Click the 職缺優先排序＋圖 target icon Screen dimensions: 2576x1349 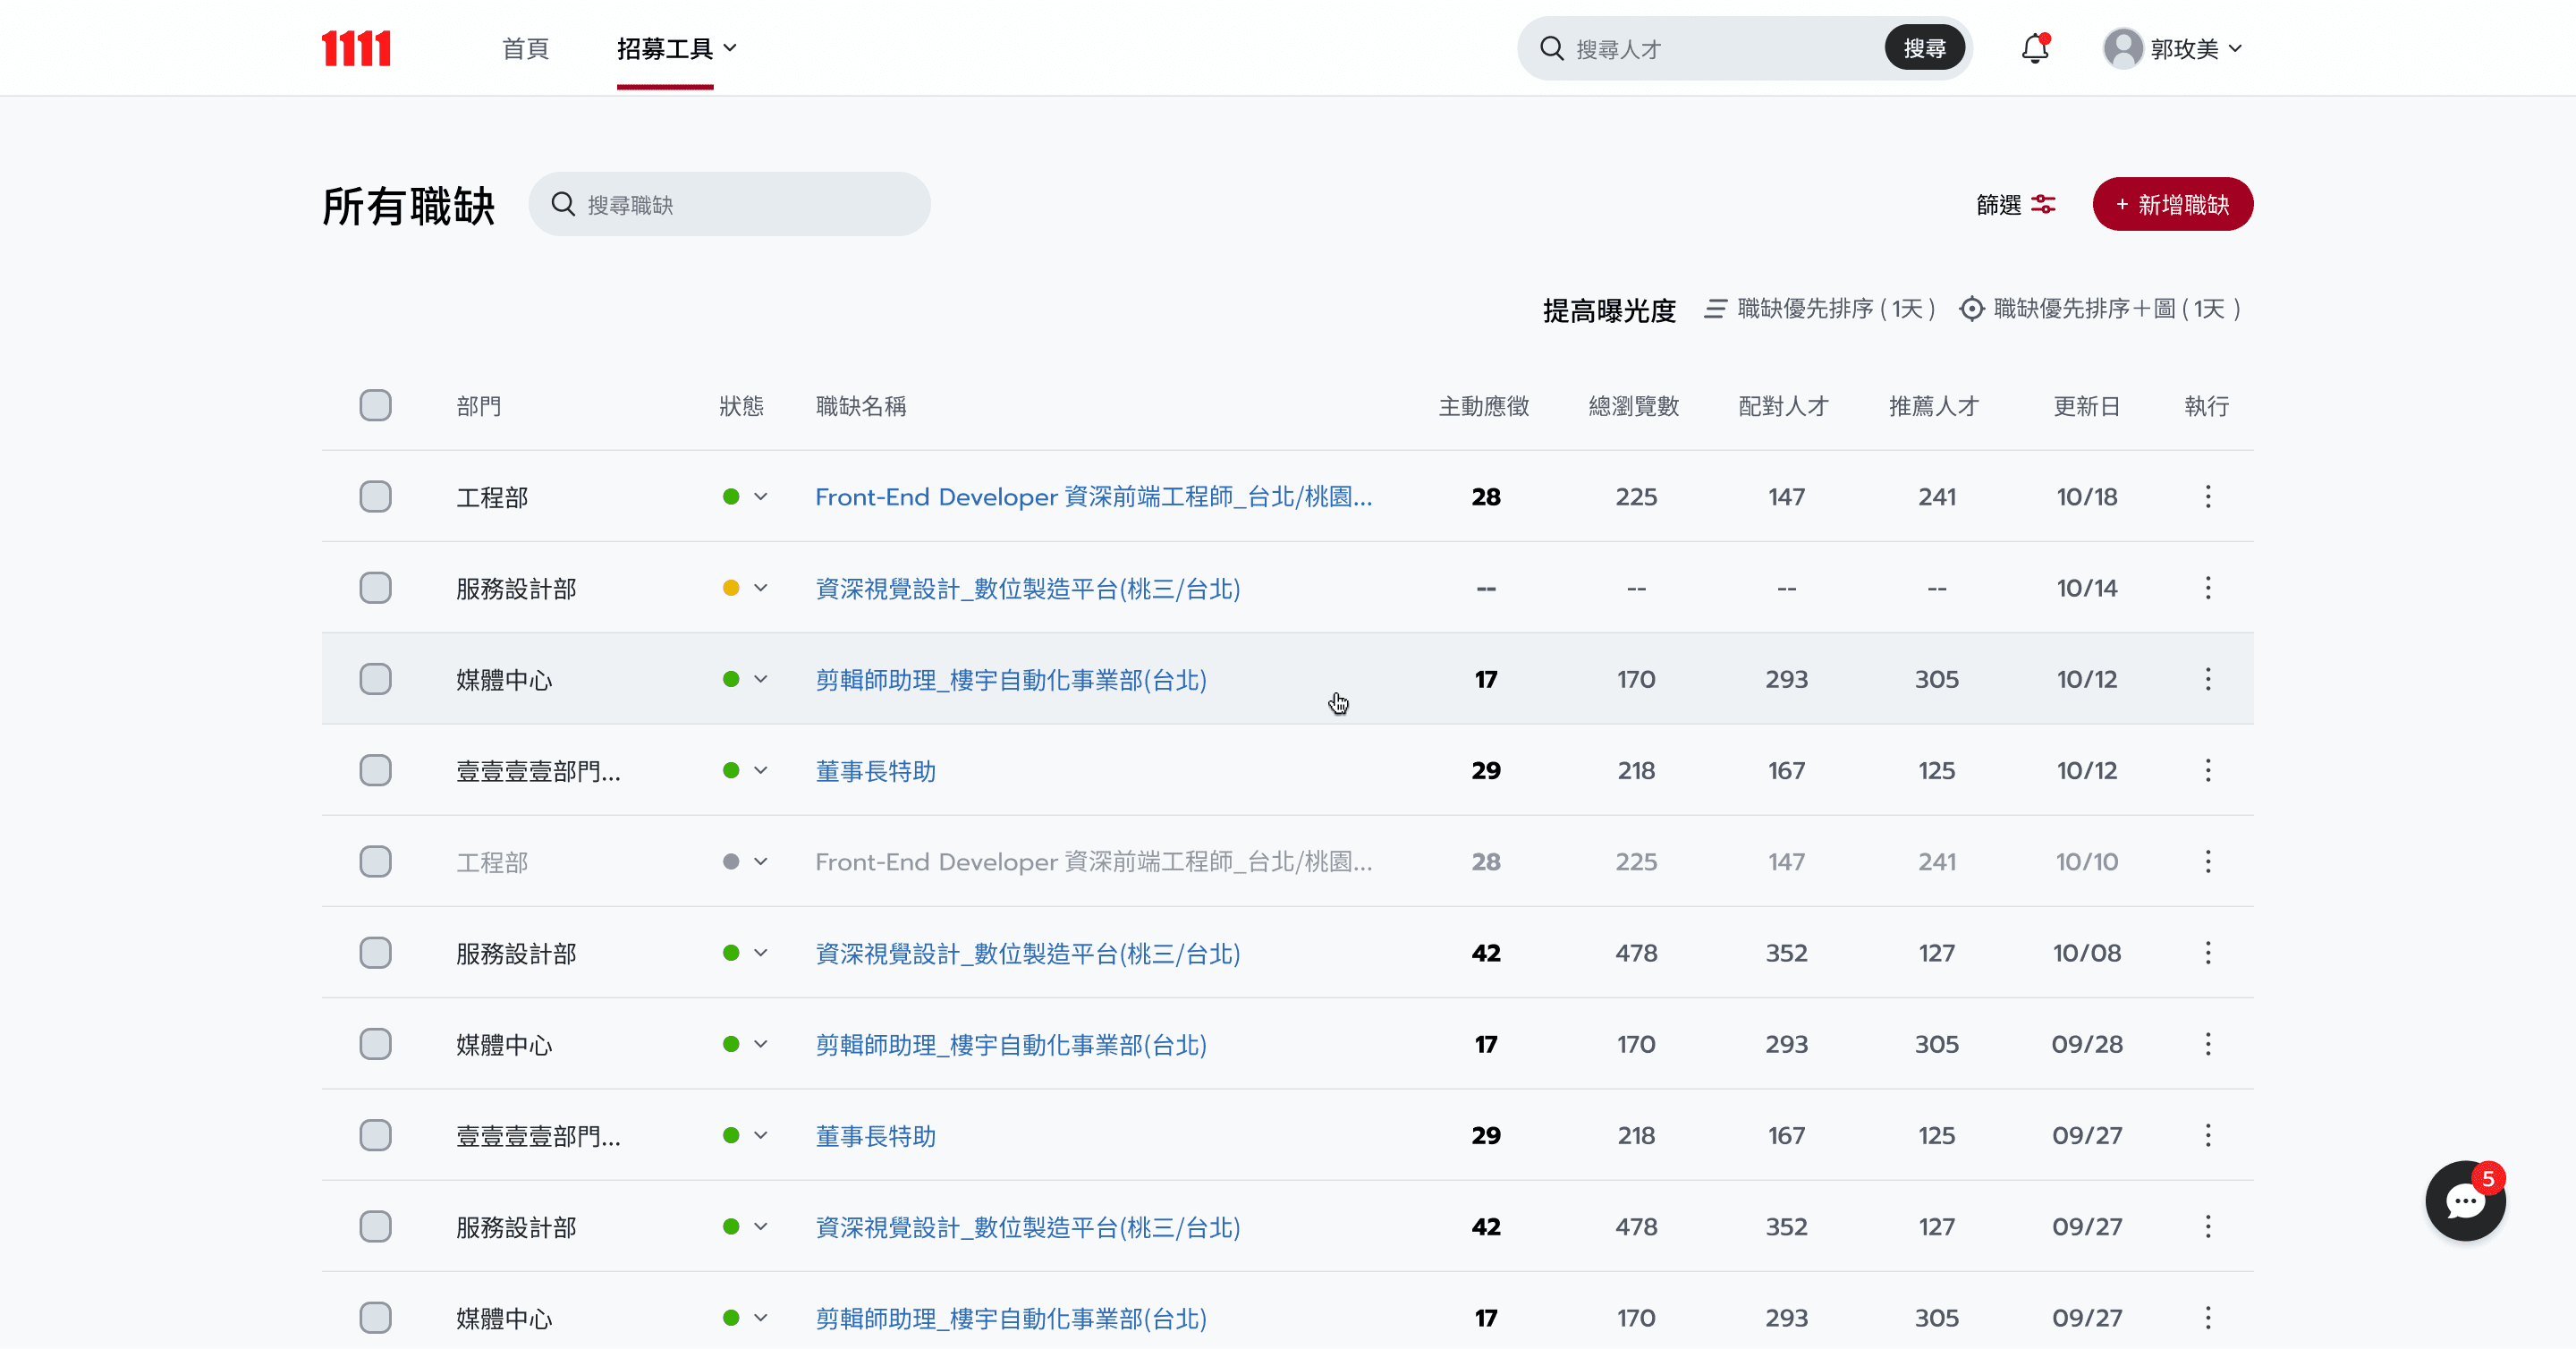pyautogui.click(x=1971, y=309)
